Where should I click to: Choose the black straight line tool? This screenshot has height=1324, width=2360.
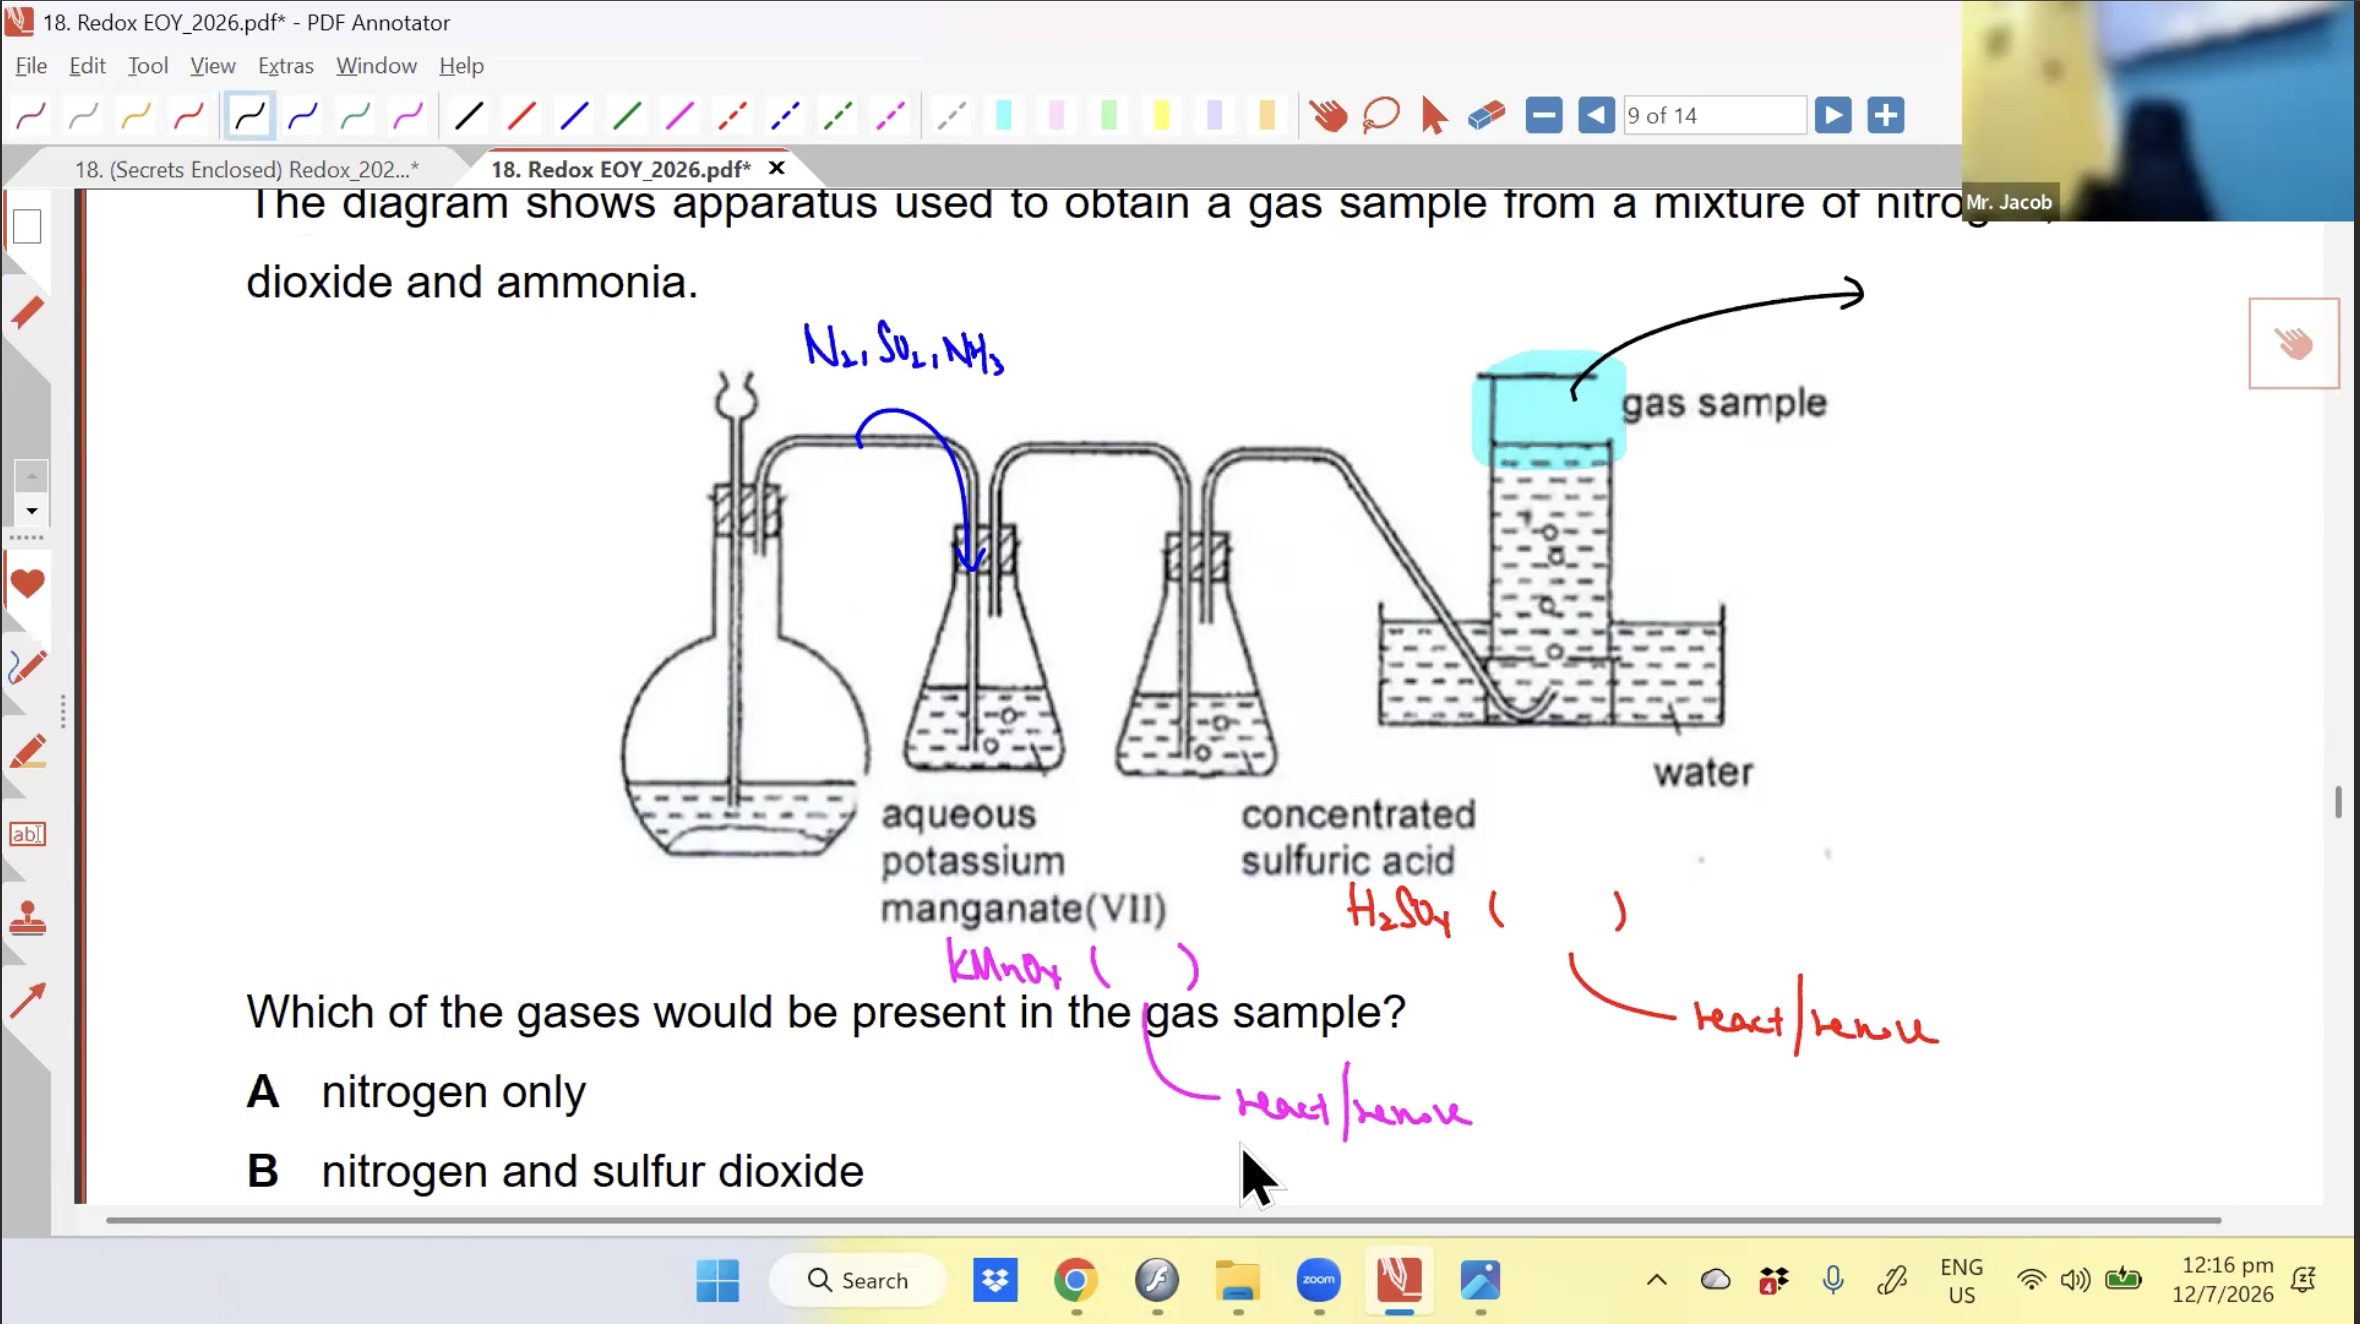click(x=469, y=116)
